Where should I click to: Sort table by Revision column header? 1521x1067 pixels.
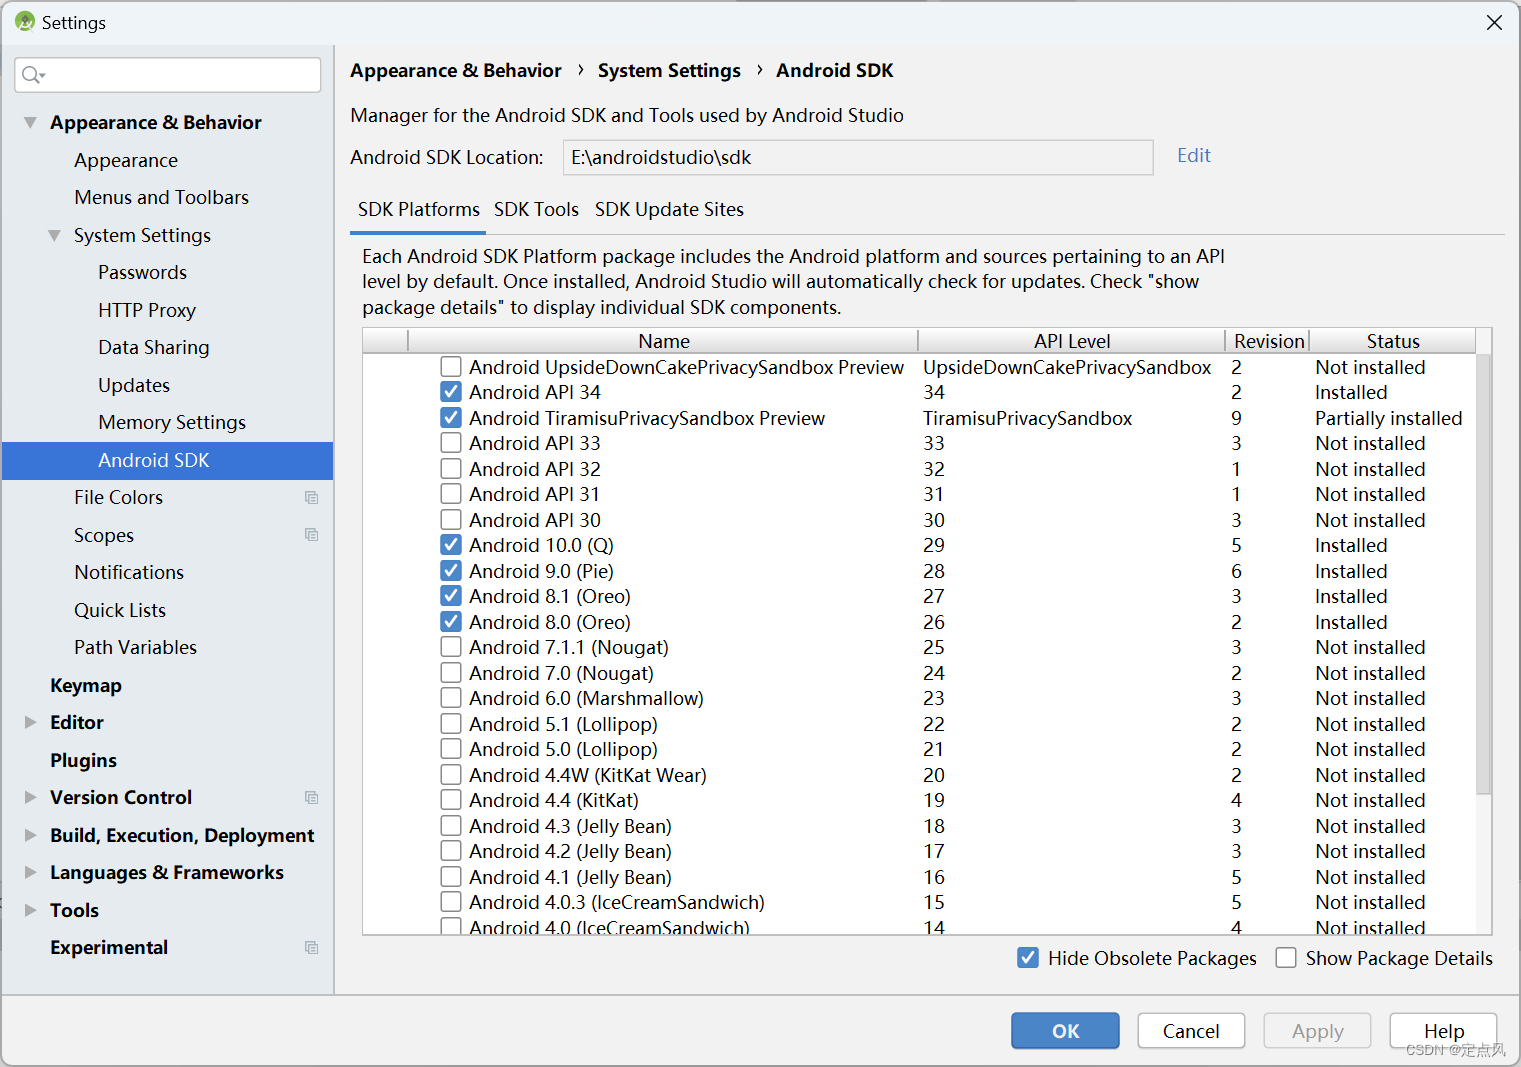point(1268,341)
